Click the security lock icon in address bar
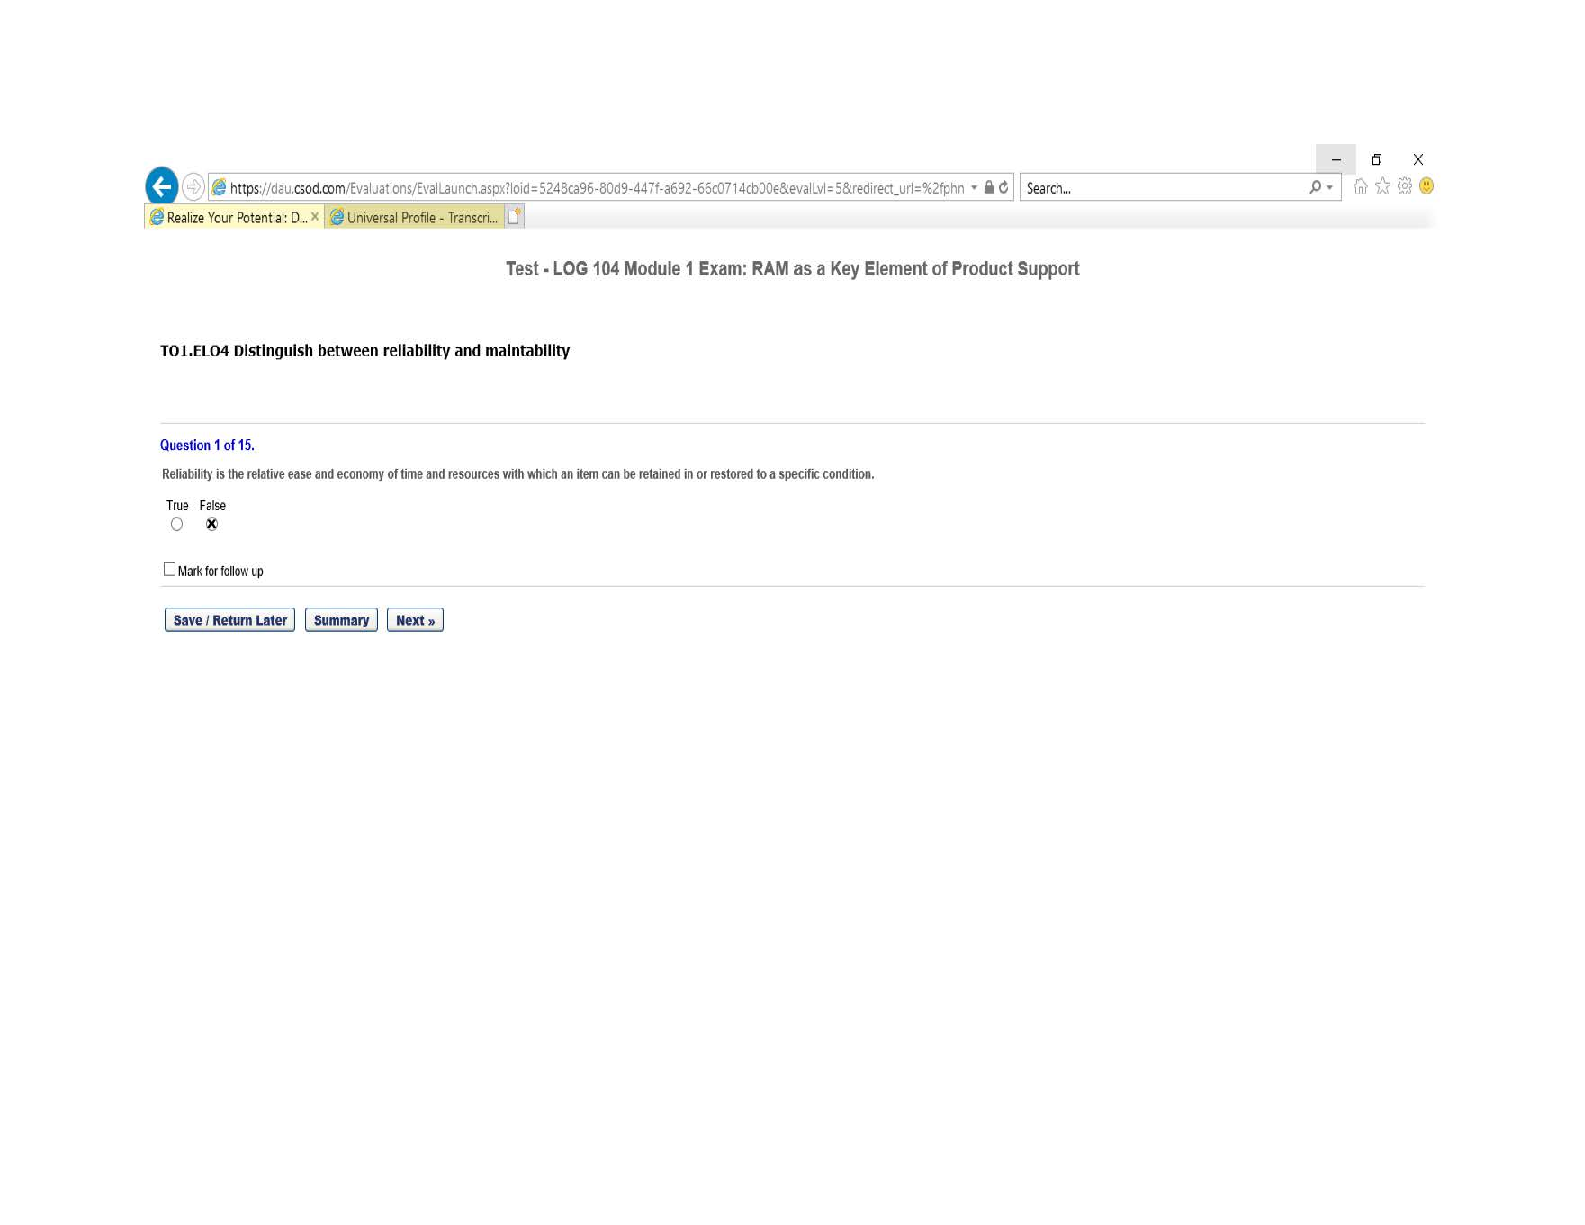Viewport: 1585px width, 1225px height. (989, 188)
